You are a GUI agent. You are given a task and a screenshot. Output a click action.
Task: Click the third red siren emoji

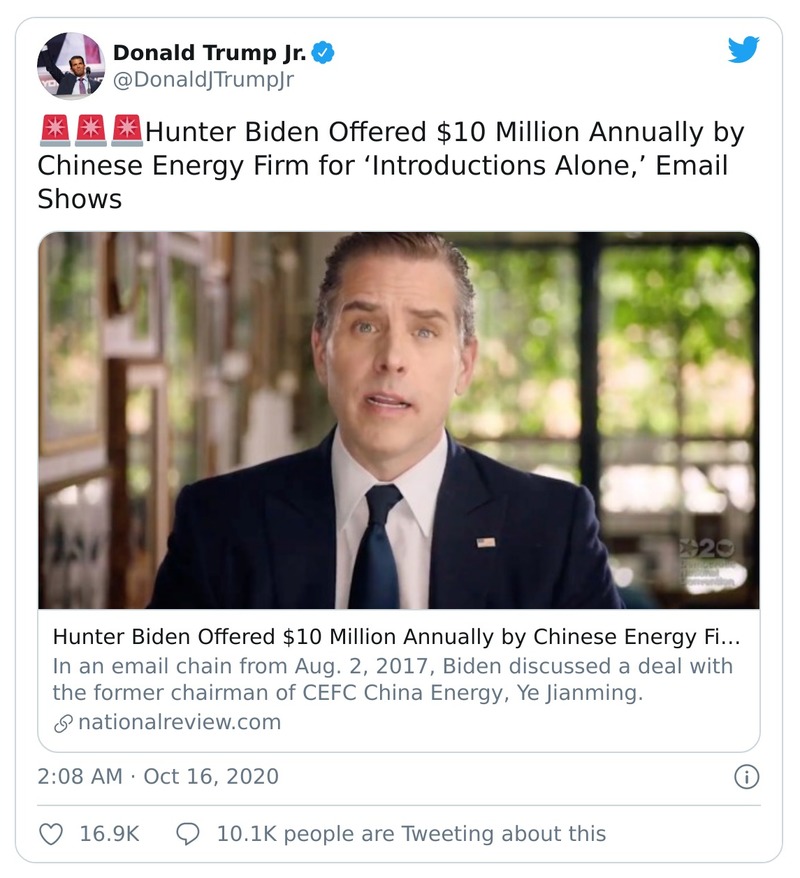pyautogui.click(x=126, y=131)
